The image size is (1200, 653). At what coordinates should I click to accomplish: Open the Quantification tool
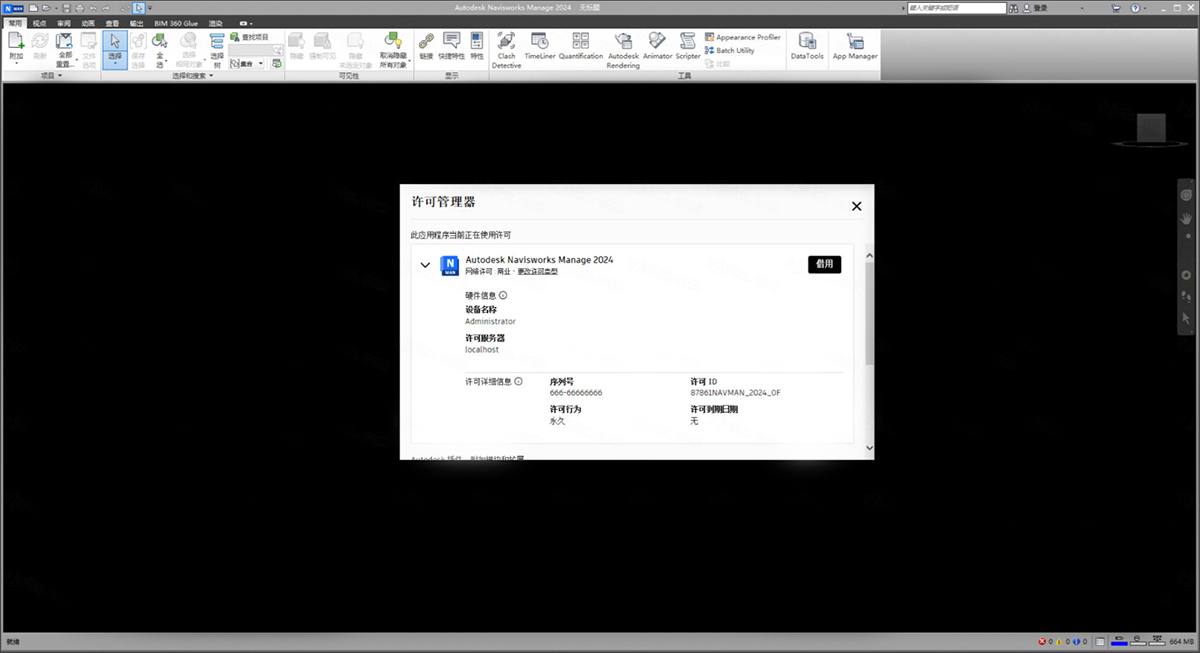(581, 47)
